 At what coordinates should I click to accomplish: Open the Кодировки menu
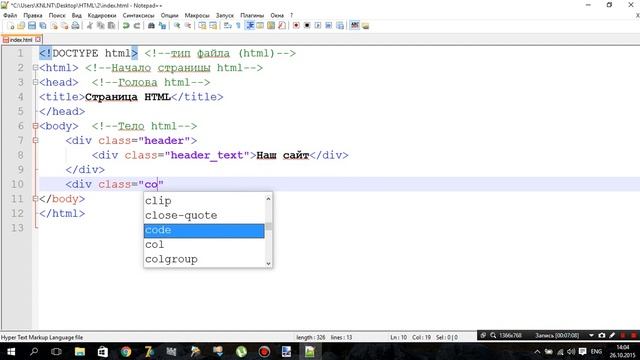[102, 15]
